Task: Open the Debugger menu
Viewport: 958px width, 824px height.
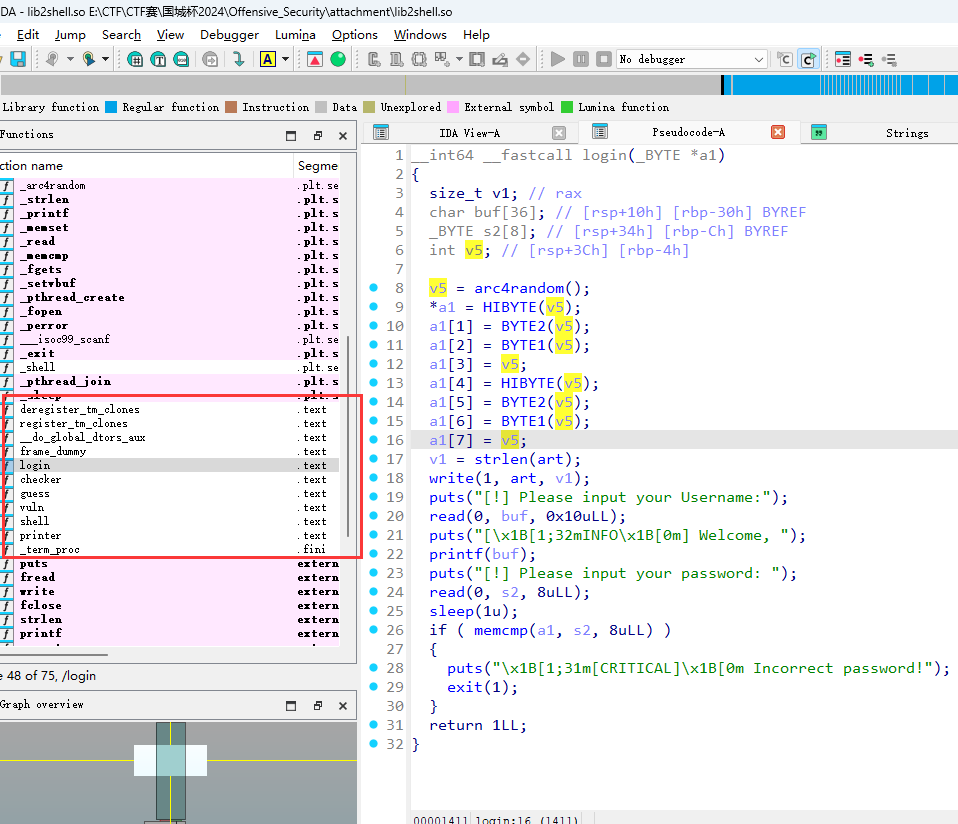Action: tap(229, 34)
